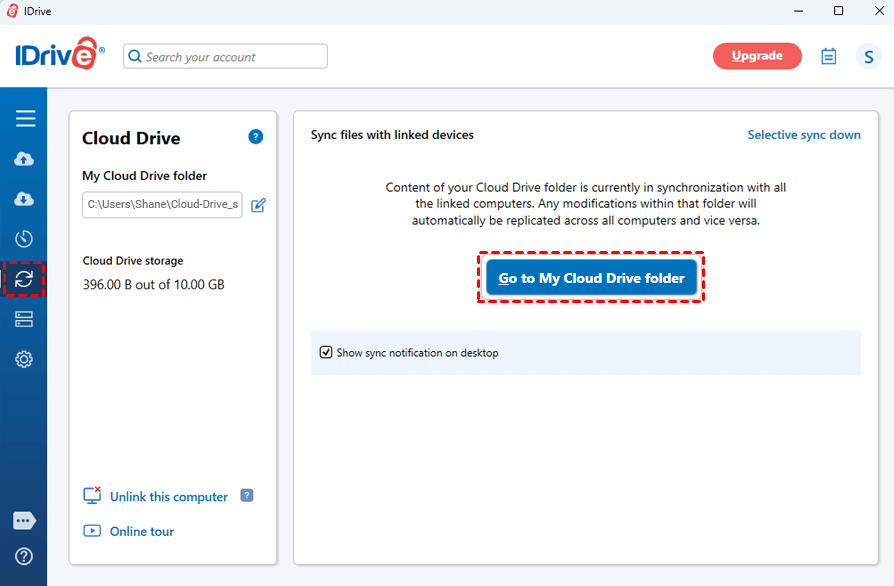Viewport: 894px width, 586px height.
Task: Open the Settings gear icon
Action: (25, 359)
